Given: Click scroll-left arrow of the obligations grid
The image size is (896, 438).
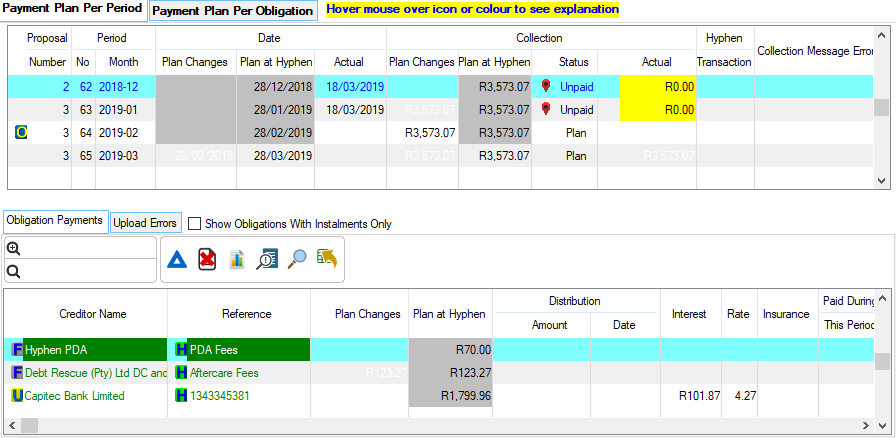Looking at the screenshot, I should point(11,425).
